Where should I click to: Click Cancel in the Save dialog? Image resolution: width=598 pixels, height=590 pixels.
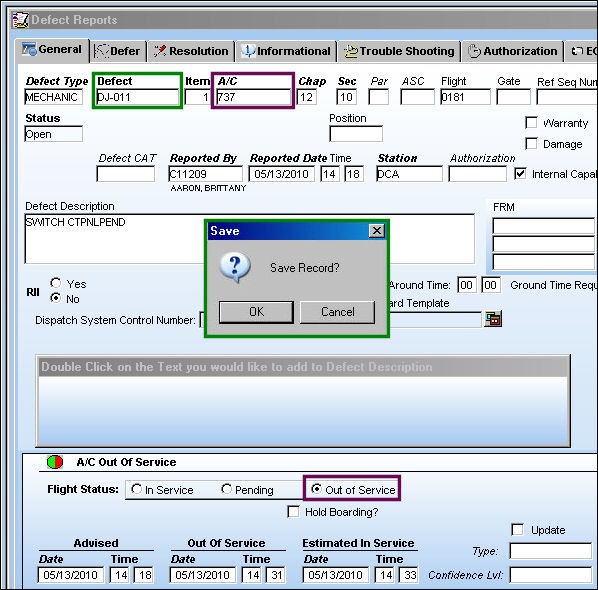tap(338, 312)
